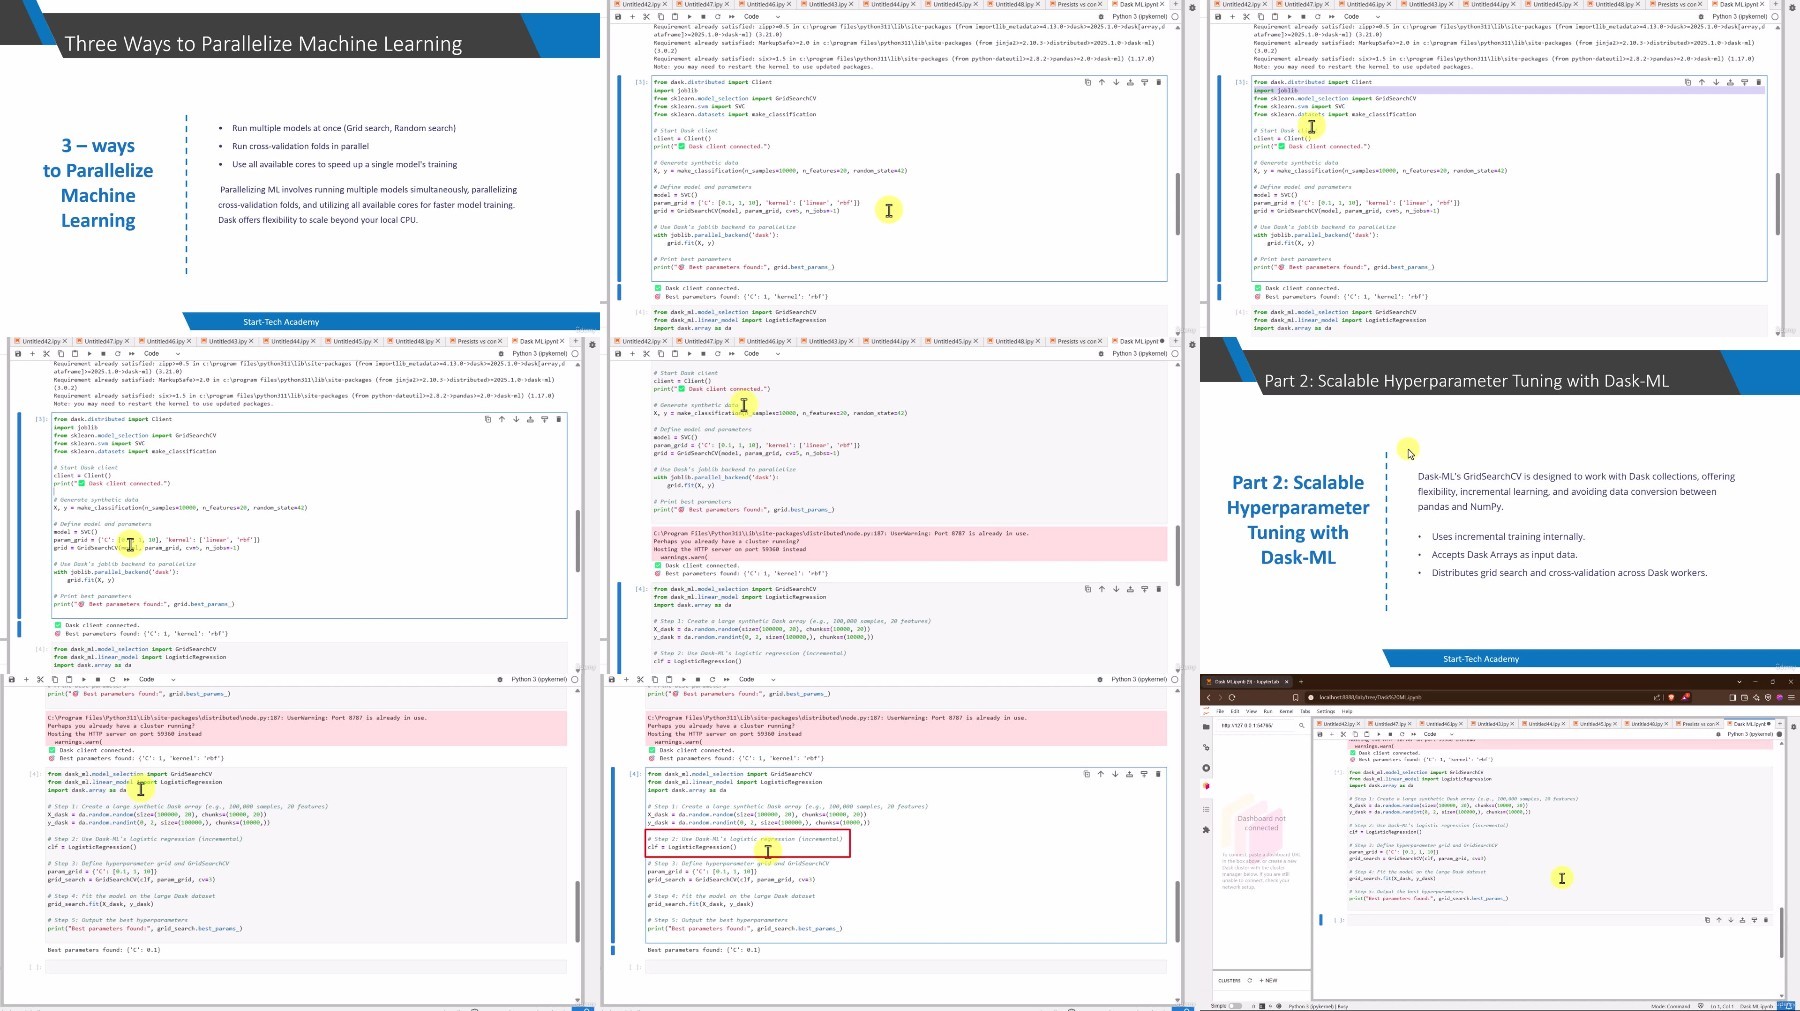Open the extension manager puzzle icon
1800x1011 pixels.
click(x=1206, y=830)
